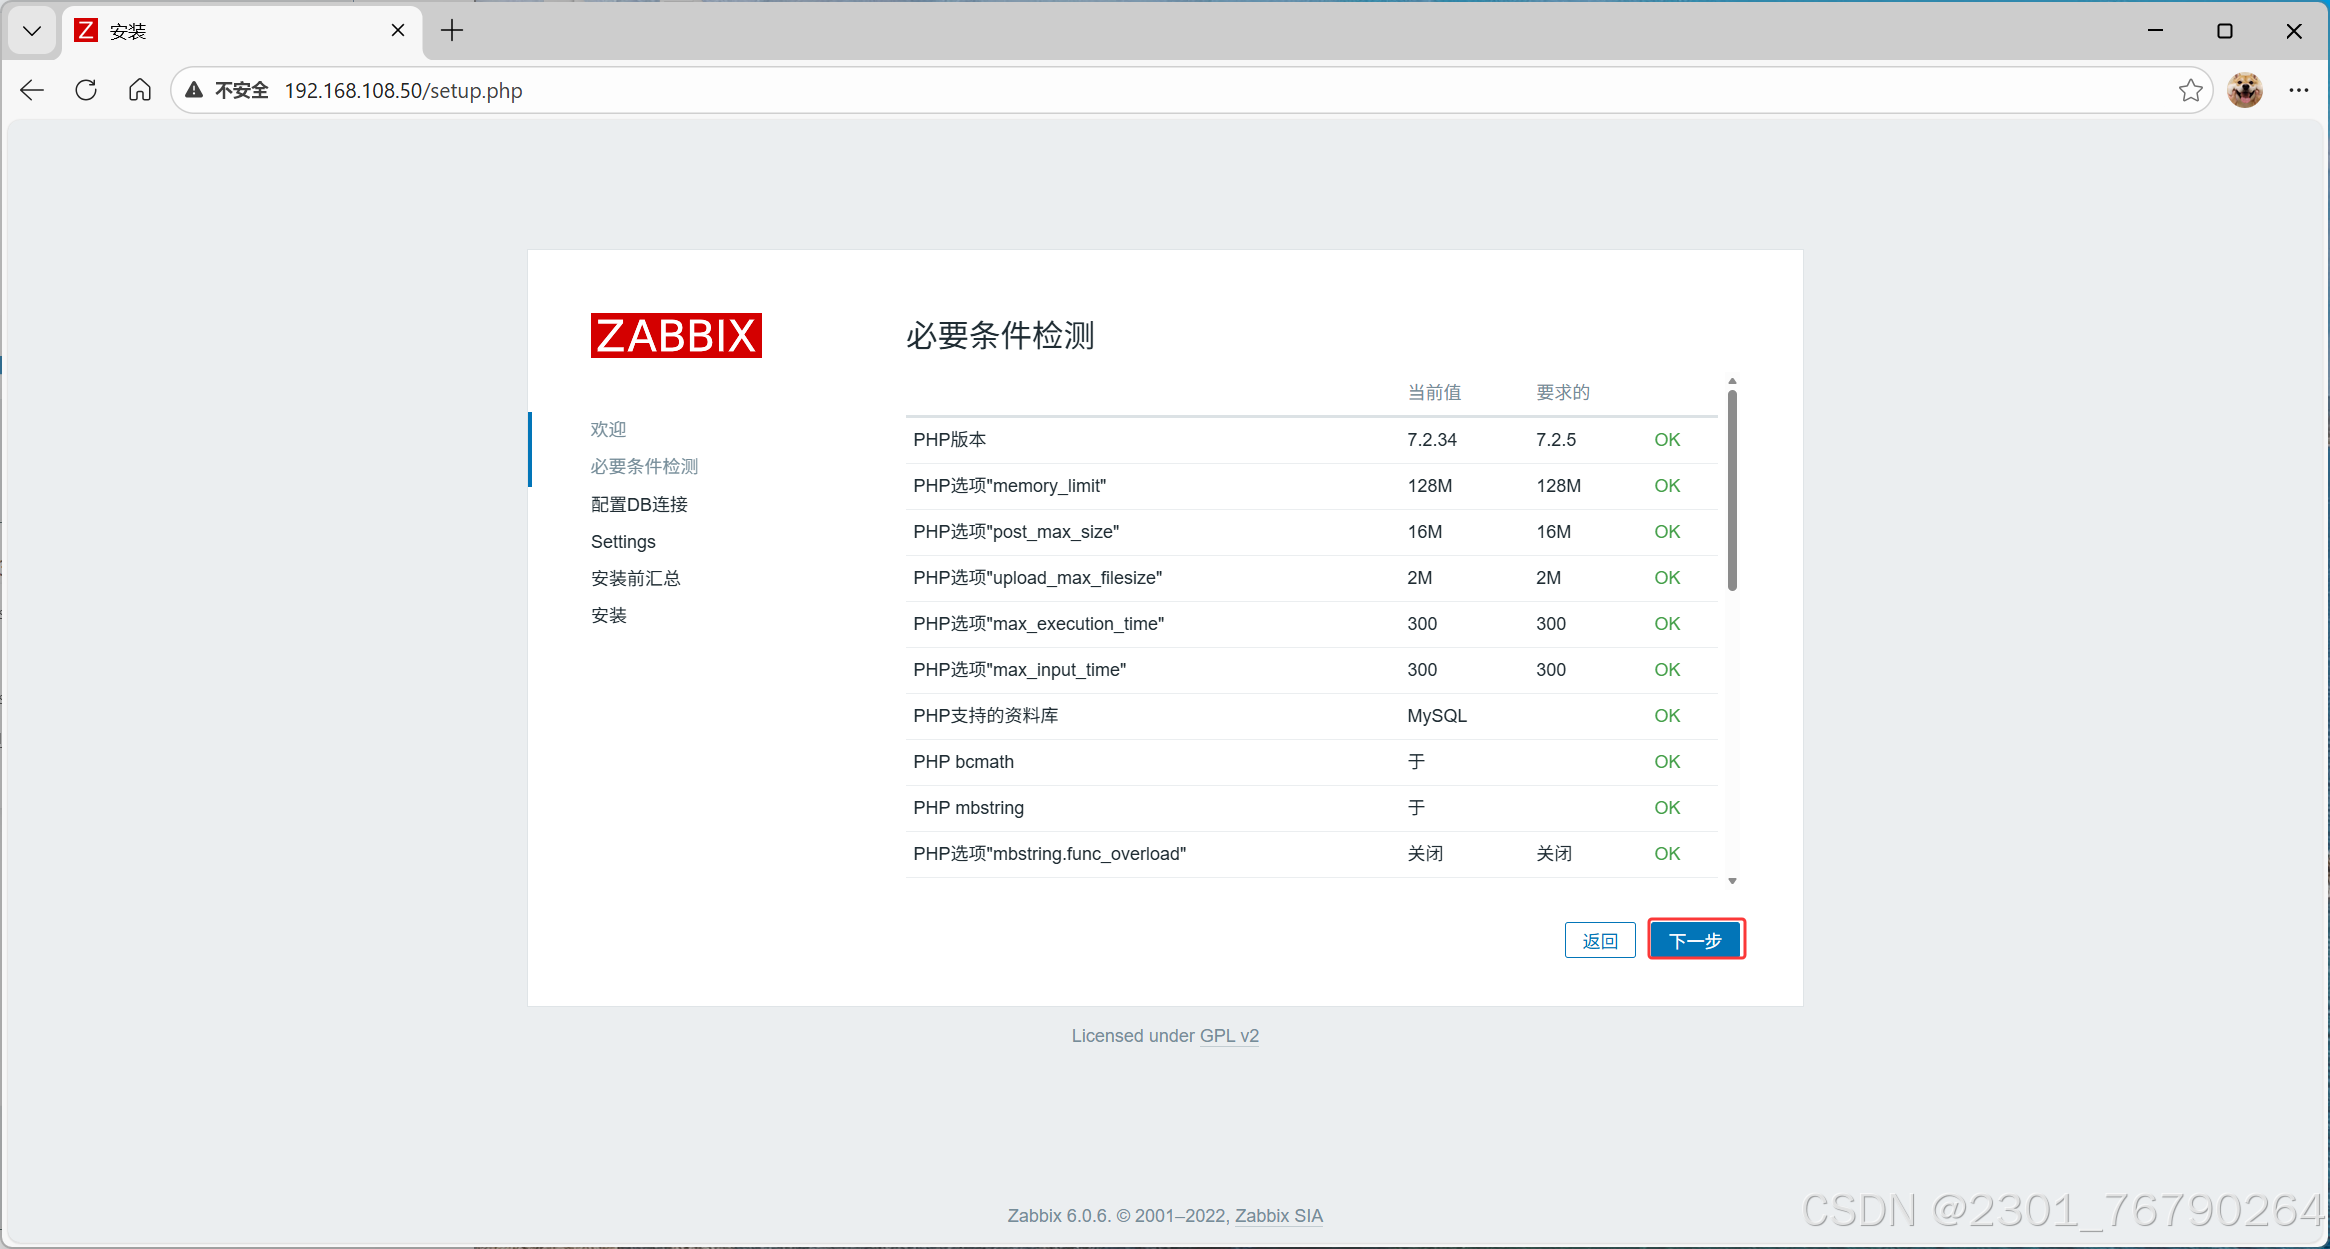This screenshot has height=1249, width=2330.
Task: Open the browser three-dot settings menu
Action: pos(2298,90)
